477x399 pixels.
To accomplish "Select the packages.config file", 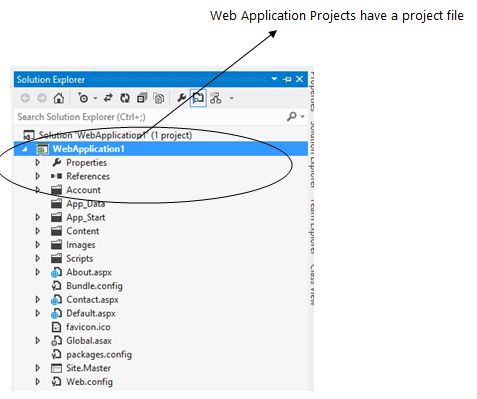I will tap(99, 355).
